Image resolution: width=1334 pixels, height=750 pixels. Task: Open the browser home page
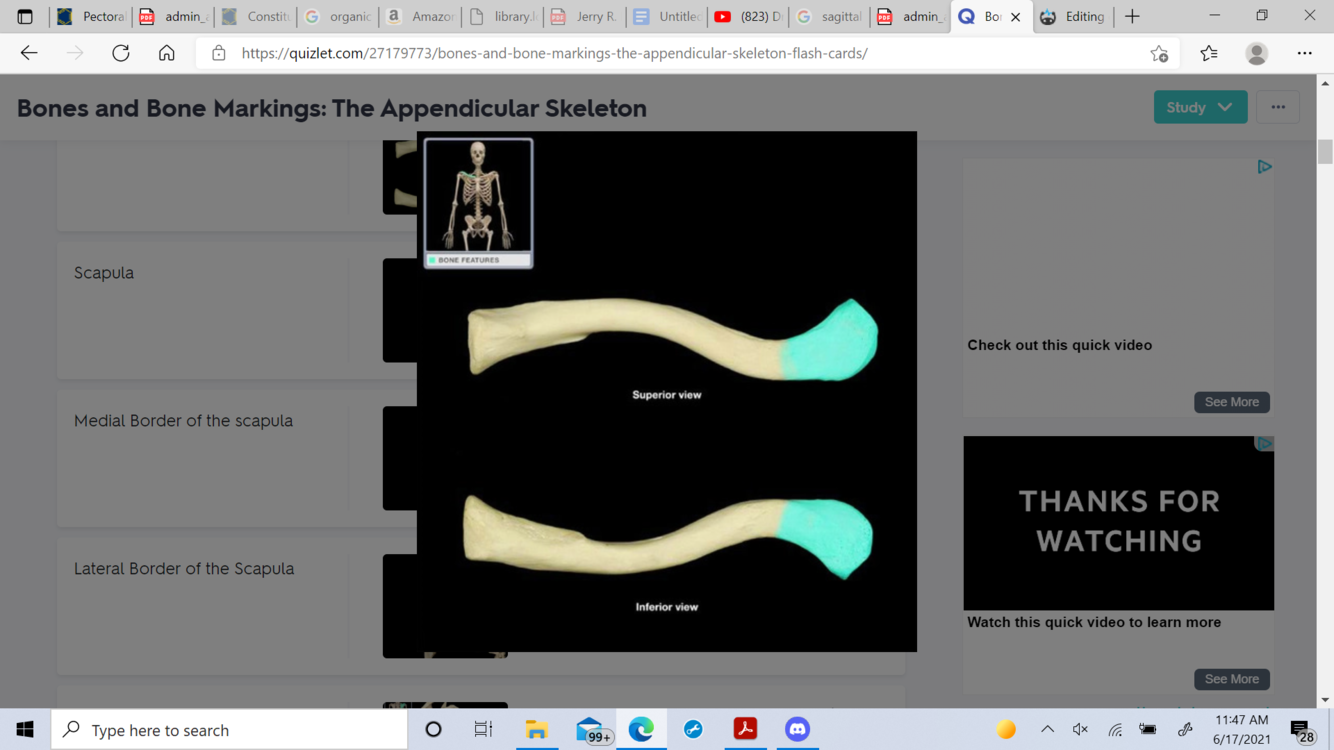167,53
